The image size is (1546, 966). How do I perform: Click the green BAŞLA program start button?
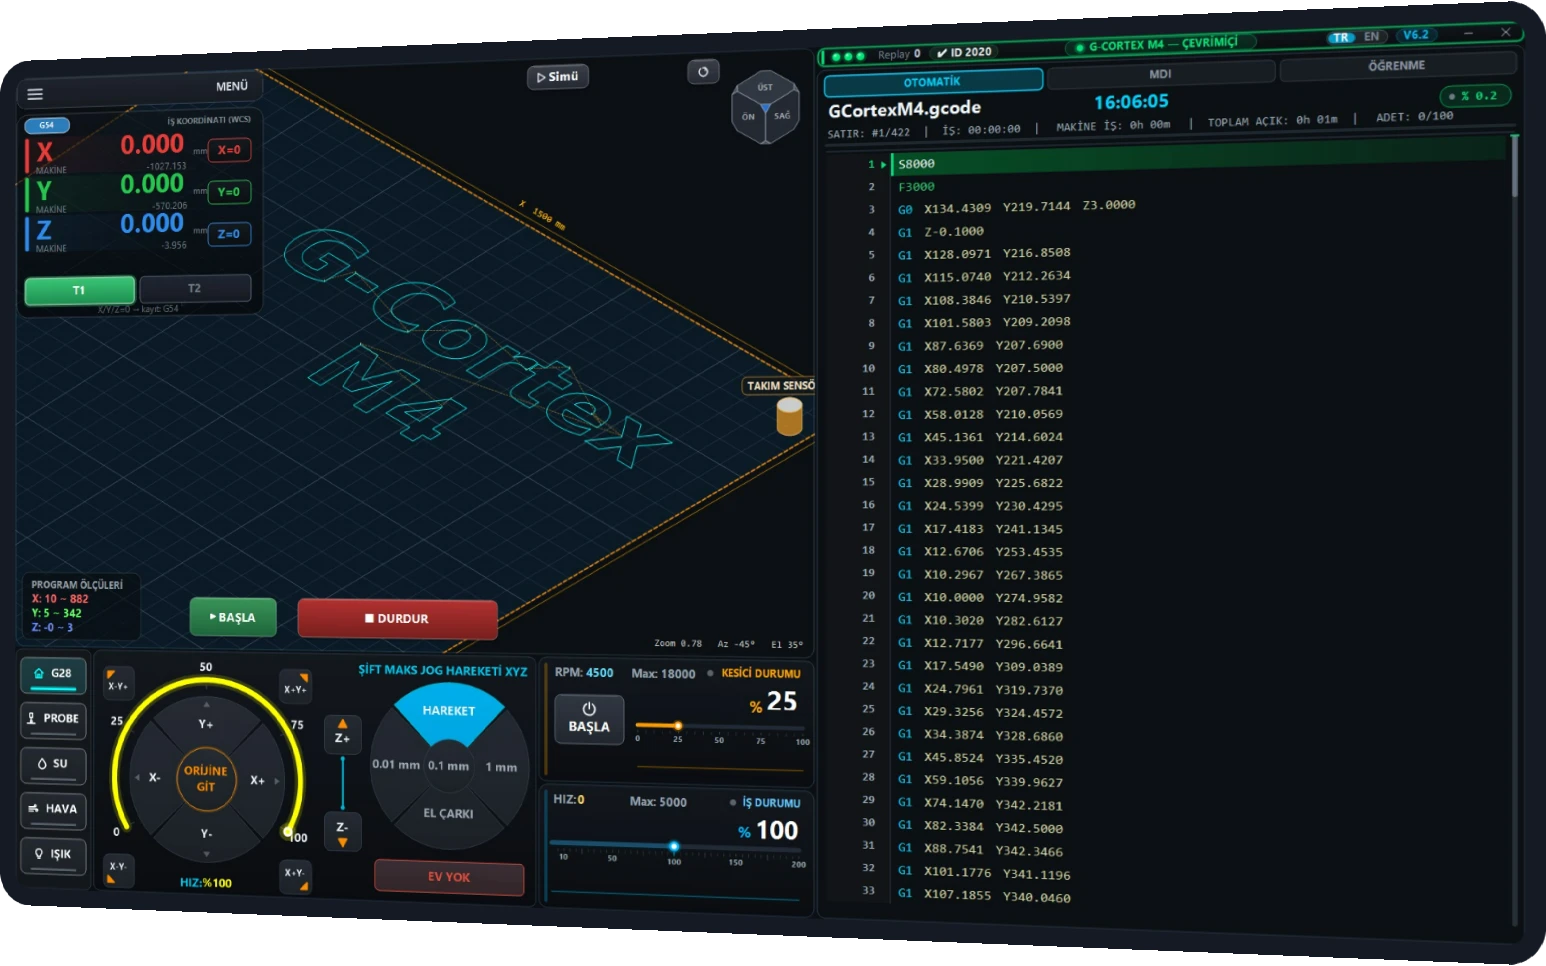click(233, 617)
